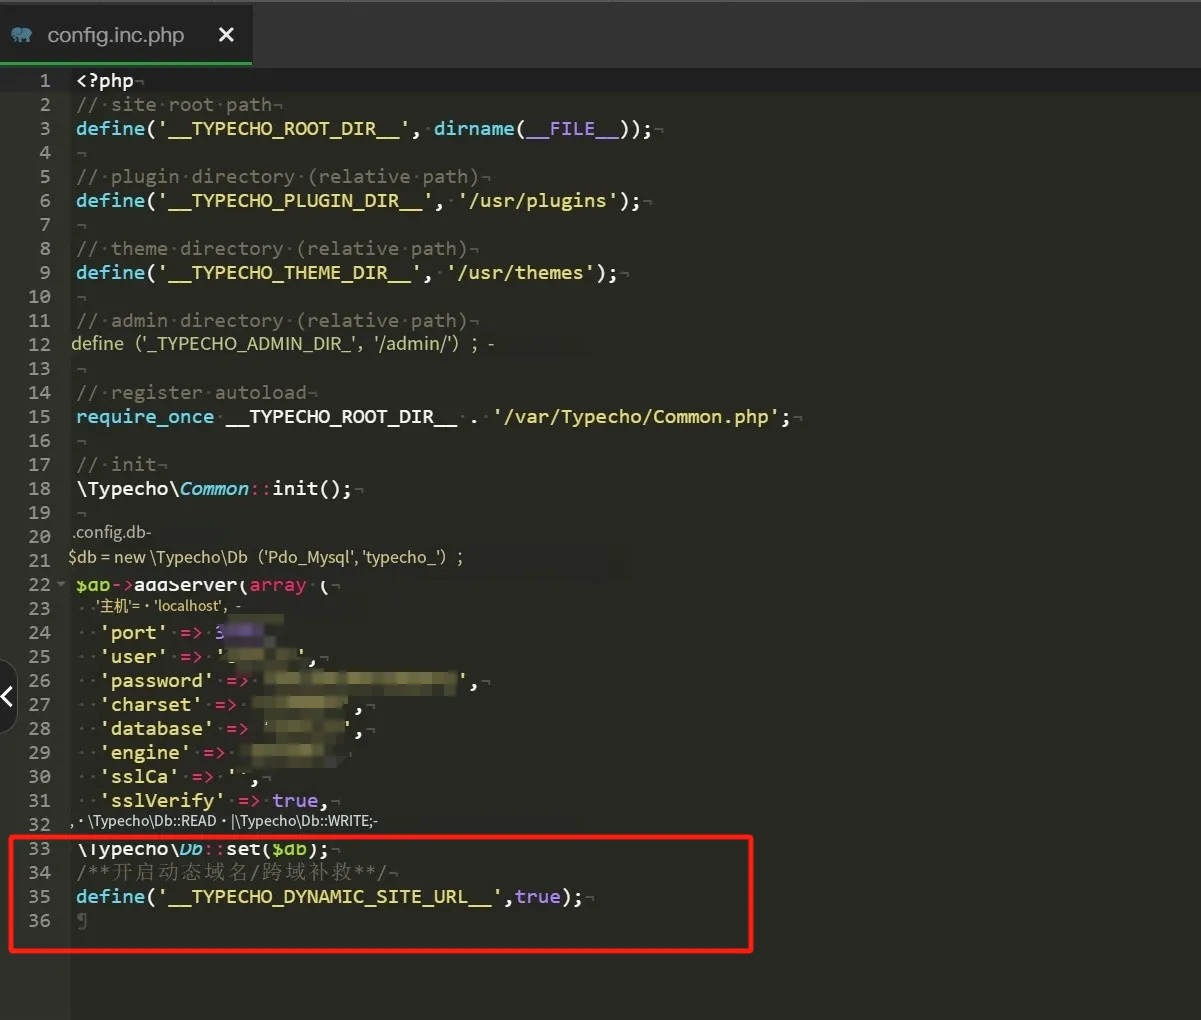The width and height of the screenshot is (1201, 1020).
Task: Click line number 15 in the gutter
Action: coord(39,417)
